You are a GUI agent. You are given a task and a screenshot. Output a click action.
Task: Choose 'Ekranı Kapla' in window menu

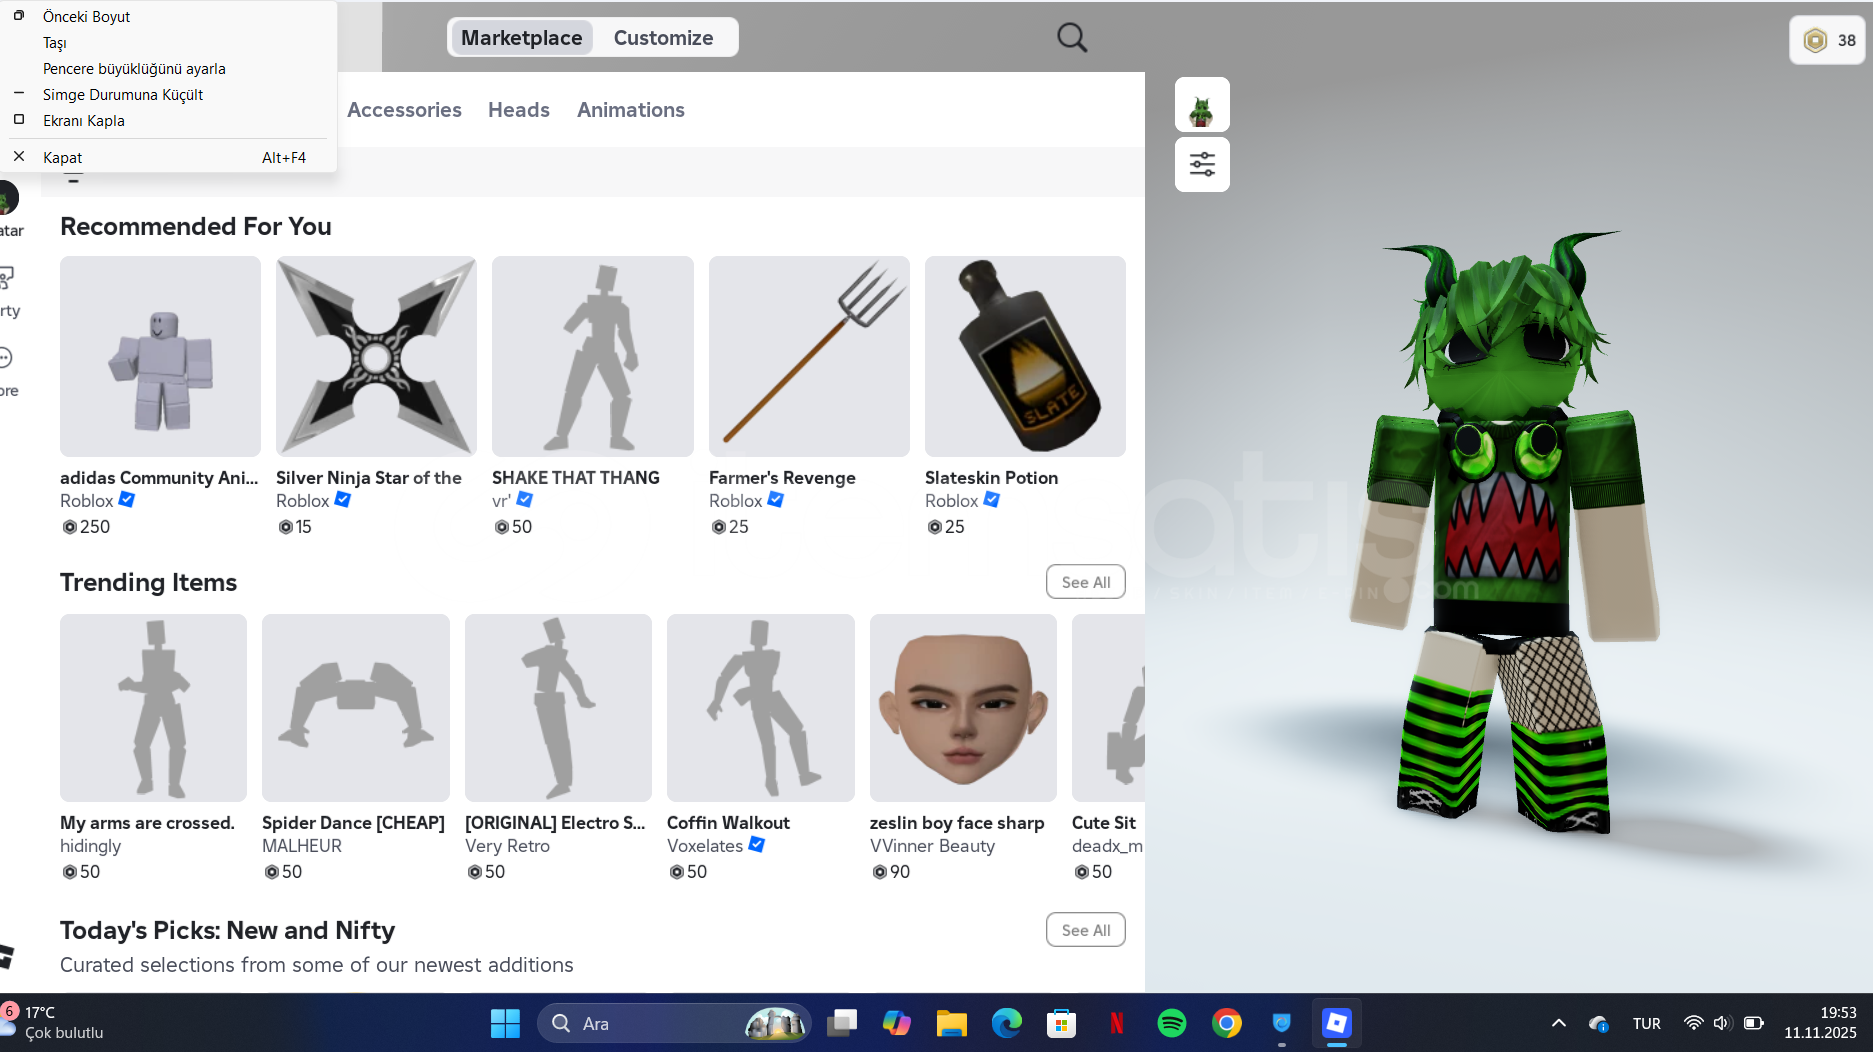point(168,120)
